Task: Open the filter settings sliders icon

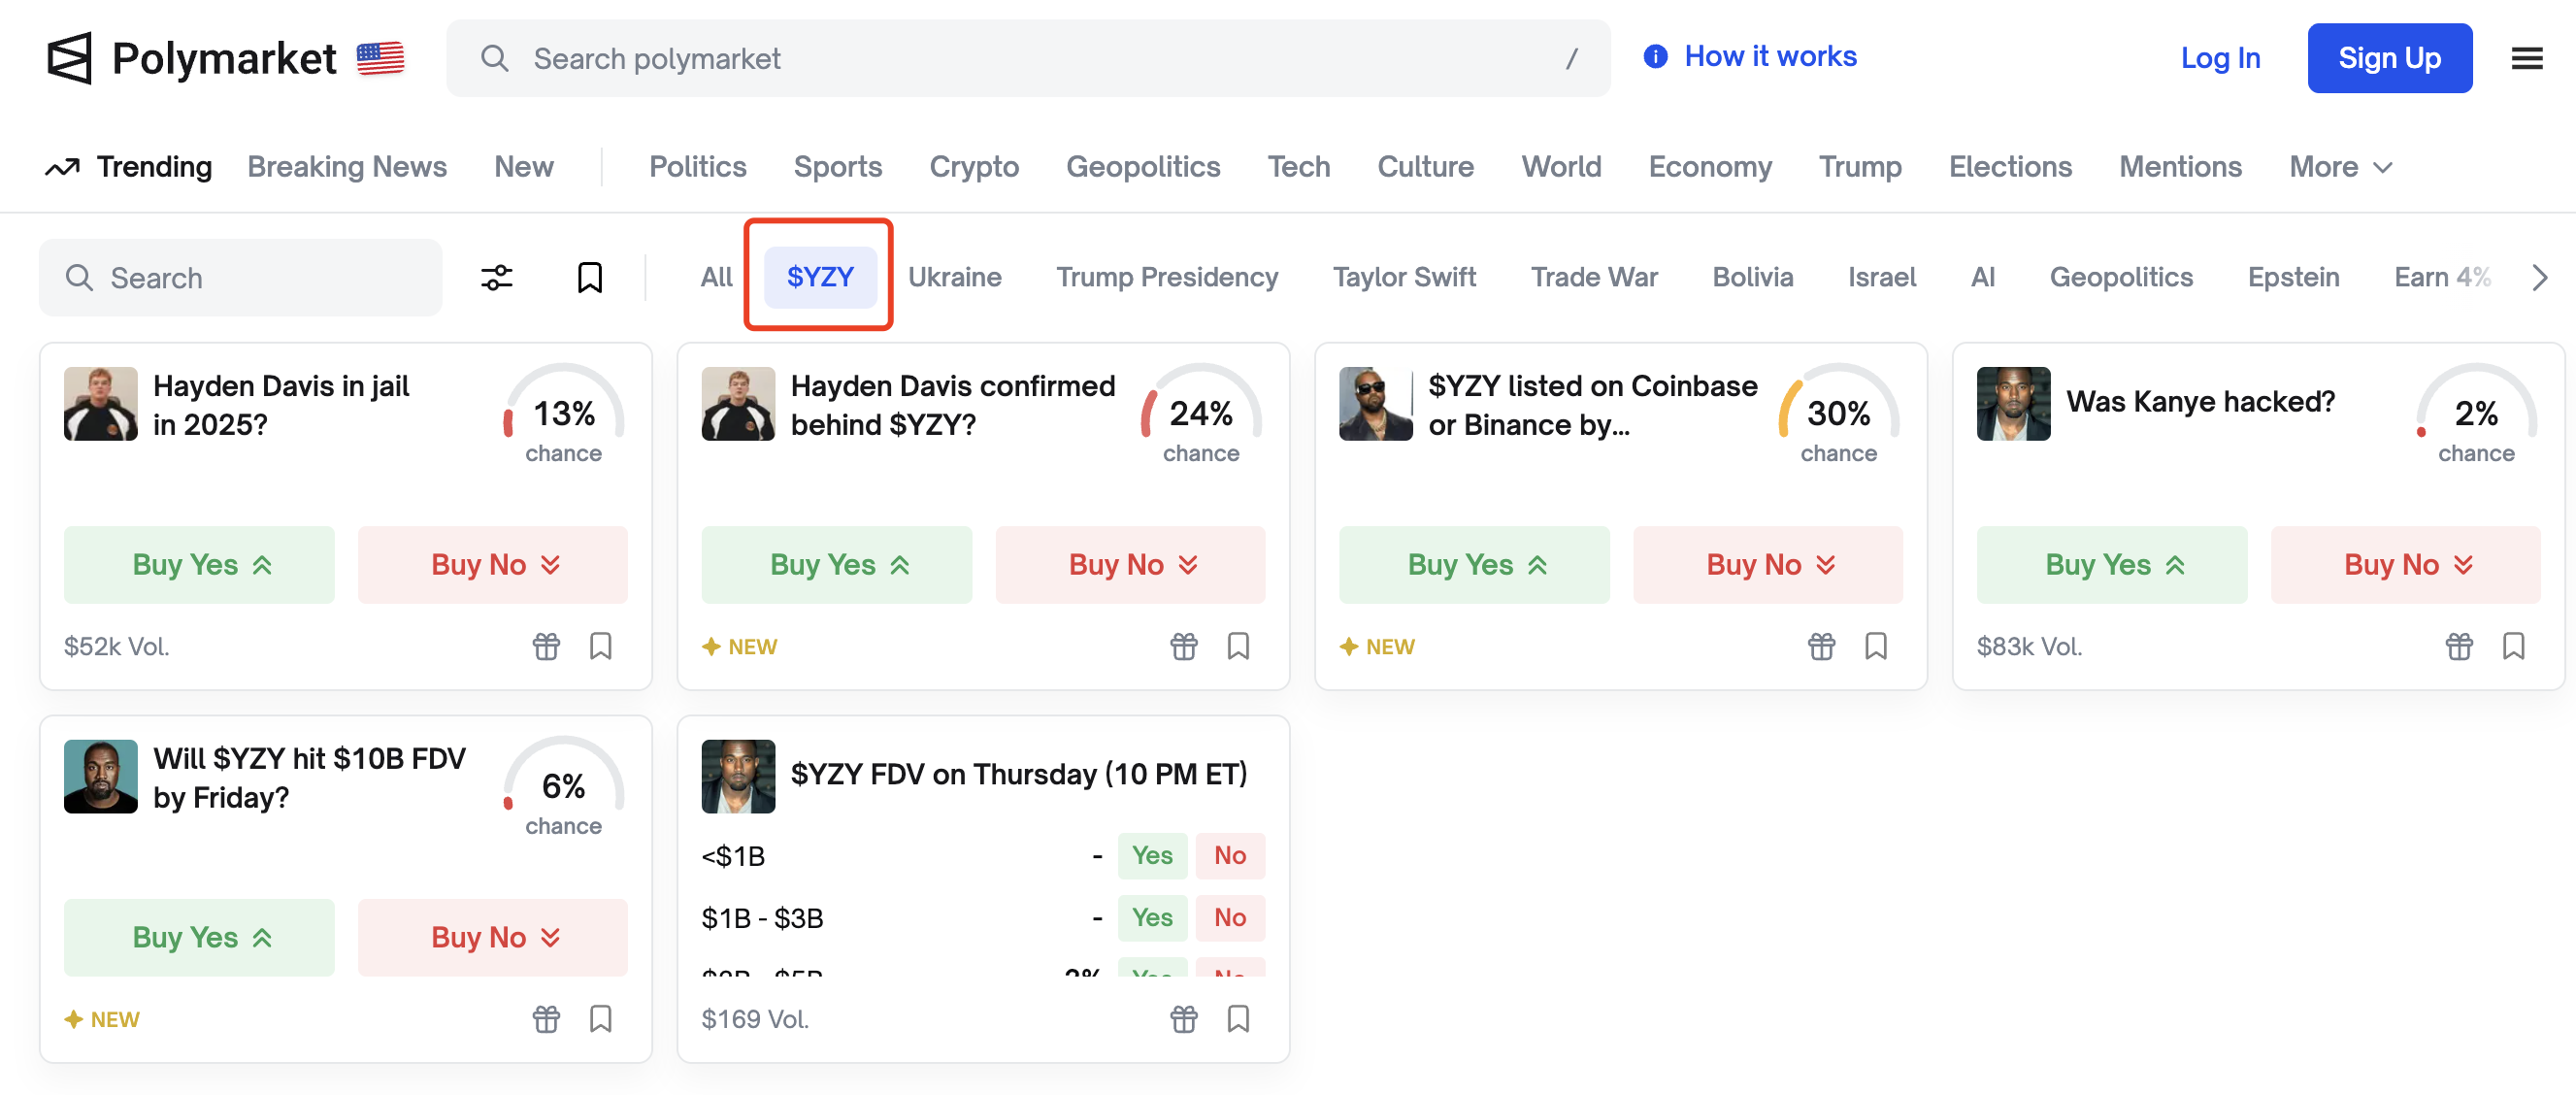Action: 496,277
